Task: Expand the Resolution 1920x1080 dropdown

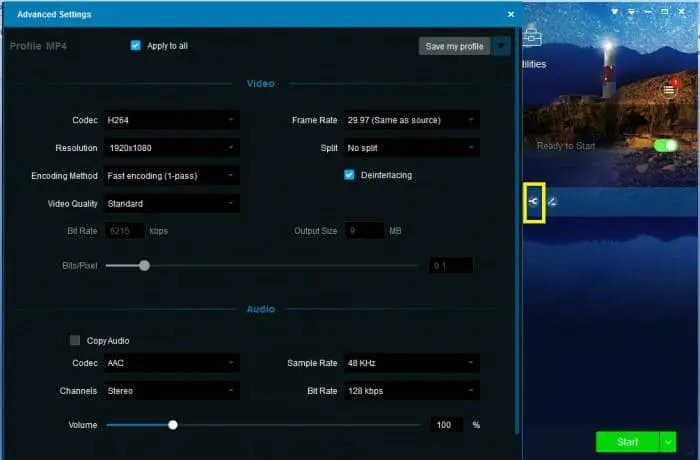Action: pyautogui.click(x=172, y=148)
